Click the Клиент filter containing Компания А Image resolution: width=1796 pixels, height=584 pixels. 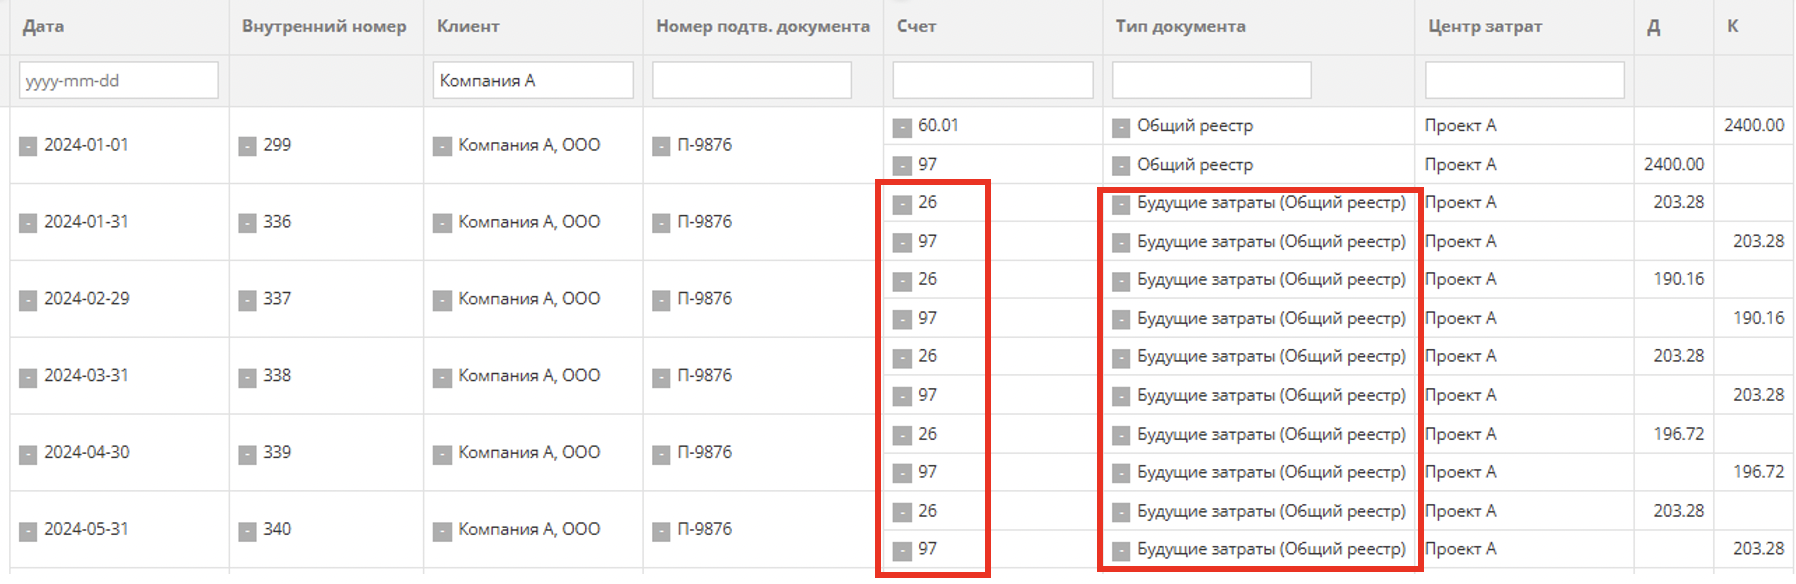point(532,80)
